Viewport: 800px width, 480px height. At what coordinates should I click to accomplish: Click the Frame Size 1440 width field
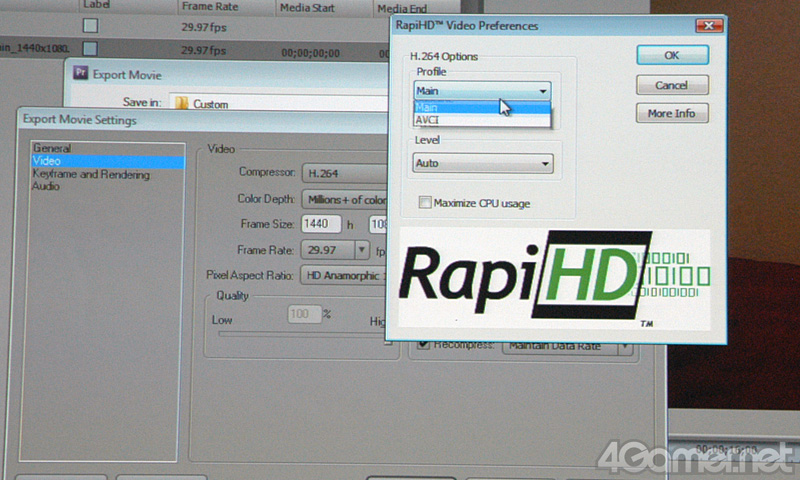(x=322, y=224)
